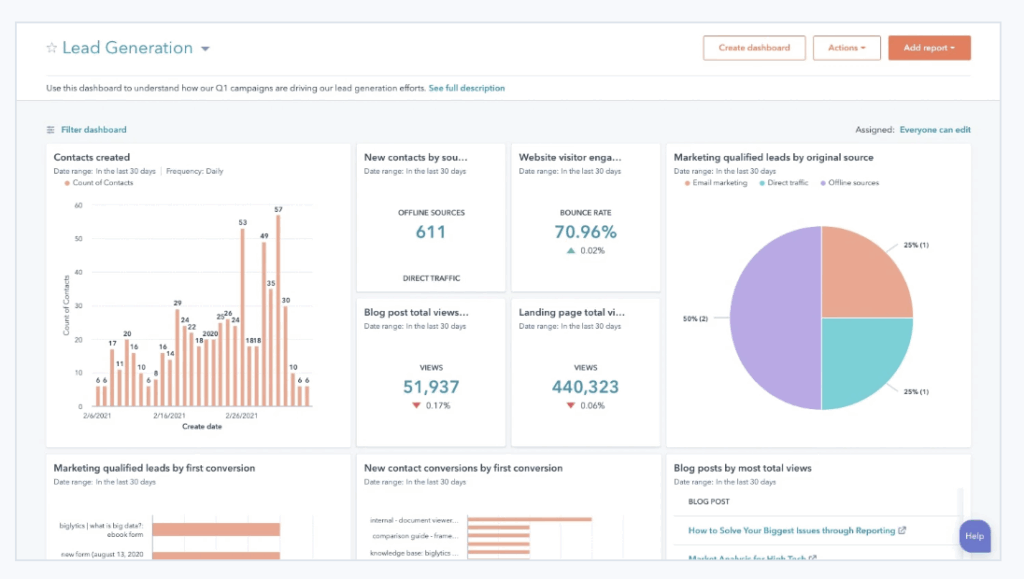Open the Filter dashboard link
Image resolution: width=1024 pixels, height=579 pixels.
(x=93, y=130)
